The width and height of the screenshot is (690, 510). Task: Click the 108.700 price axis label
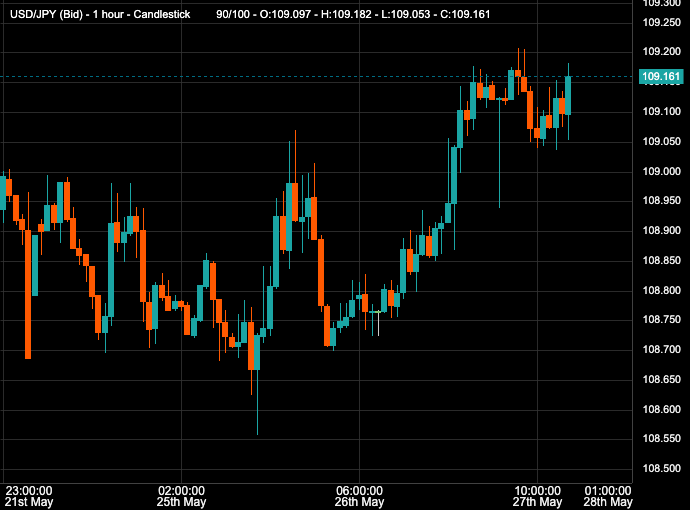point(661,349)
